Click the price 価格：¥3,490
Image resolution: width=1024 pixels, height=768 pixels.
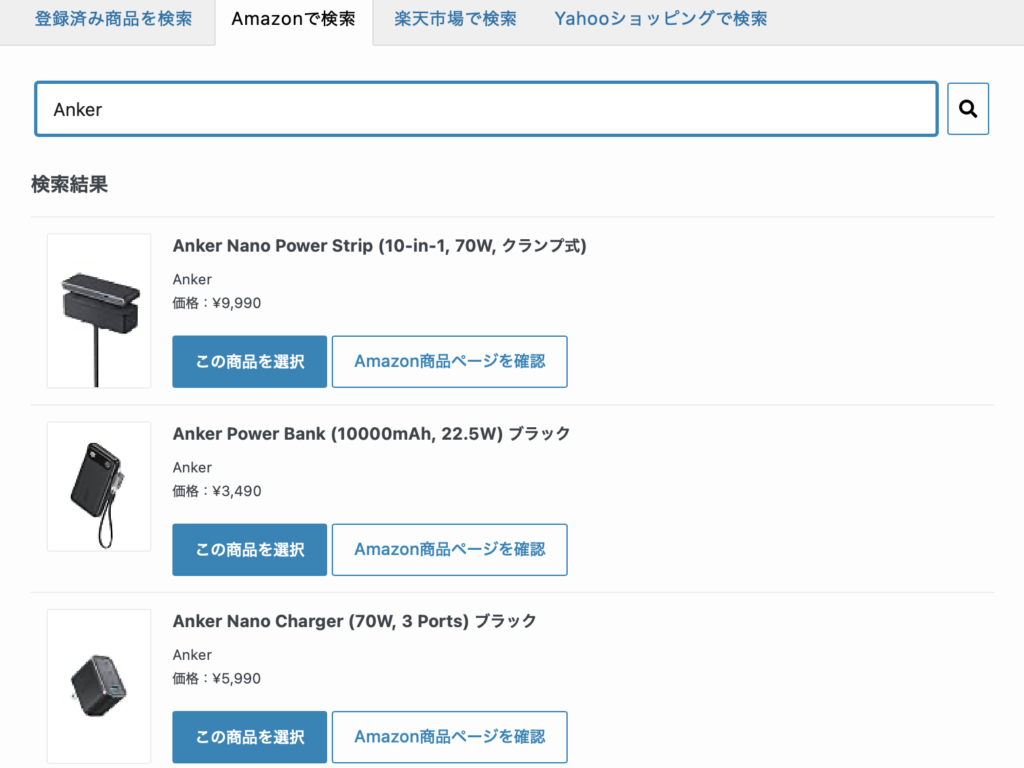216,491
